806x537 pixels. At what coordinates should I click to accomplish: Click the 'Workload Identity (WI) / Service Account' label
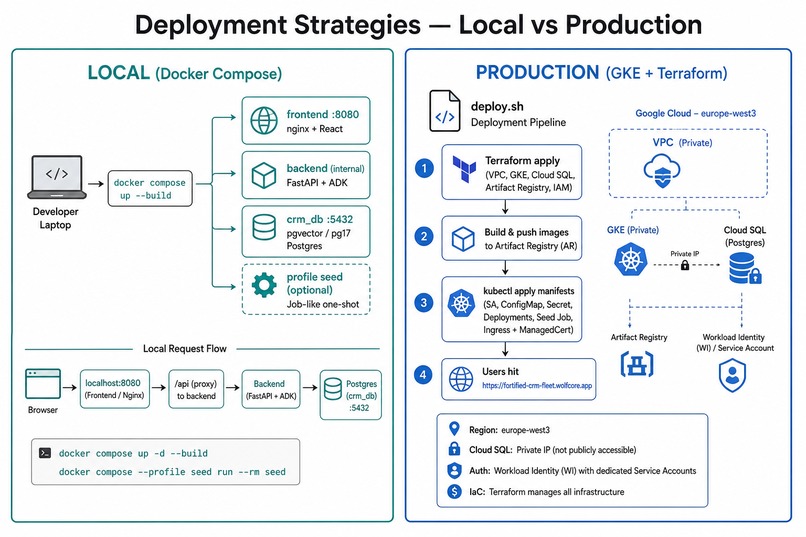click(735, 342)
